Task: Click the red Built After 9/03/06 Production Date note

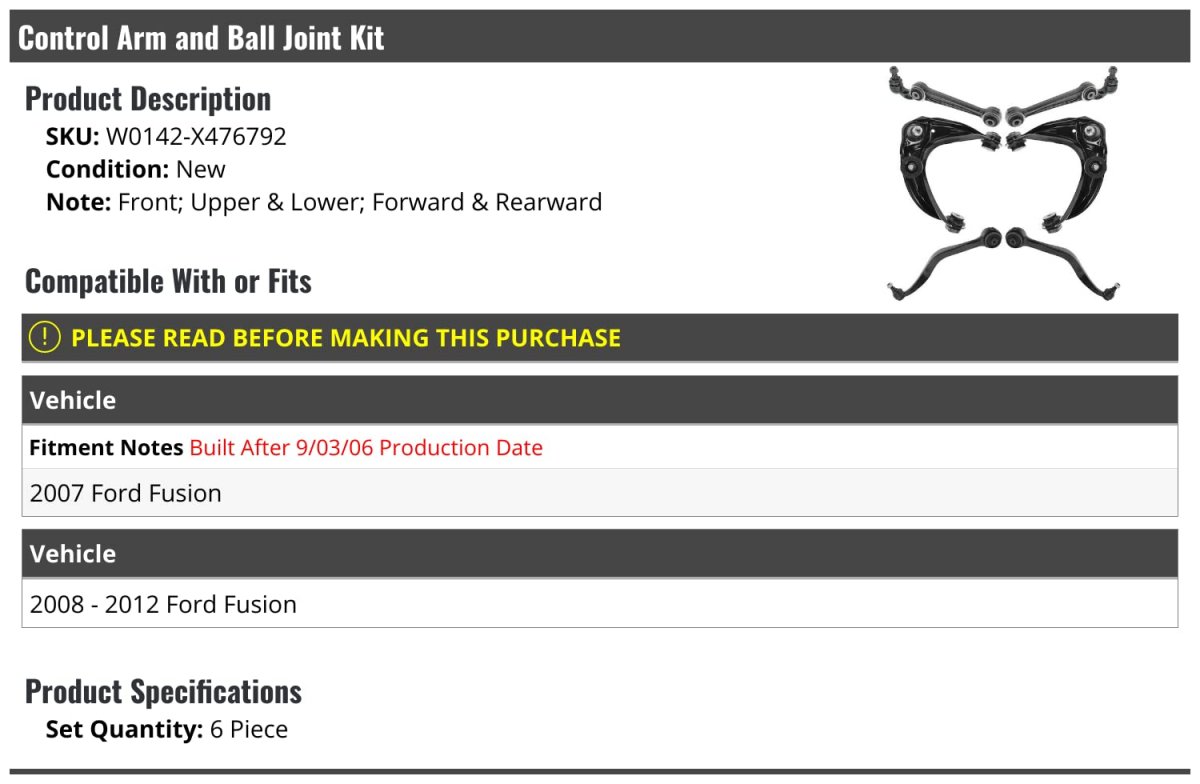Action: (366, 447)
